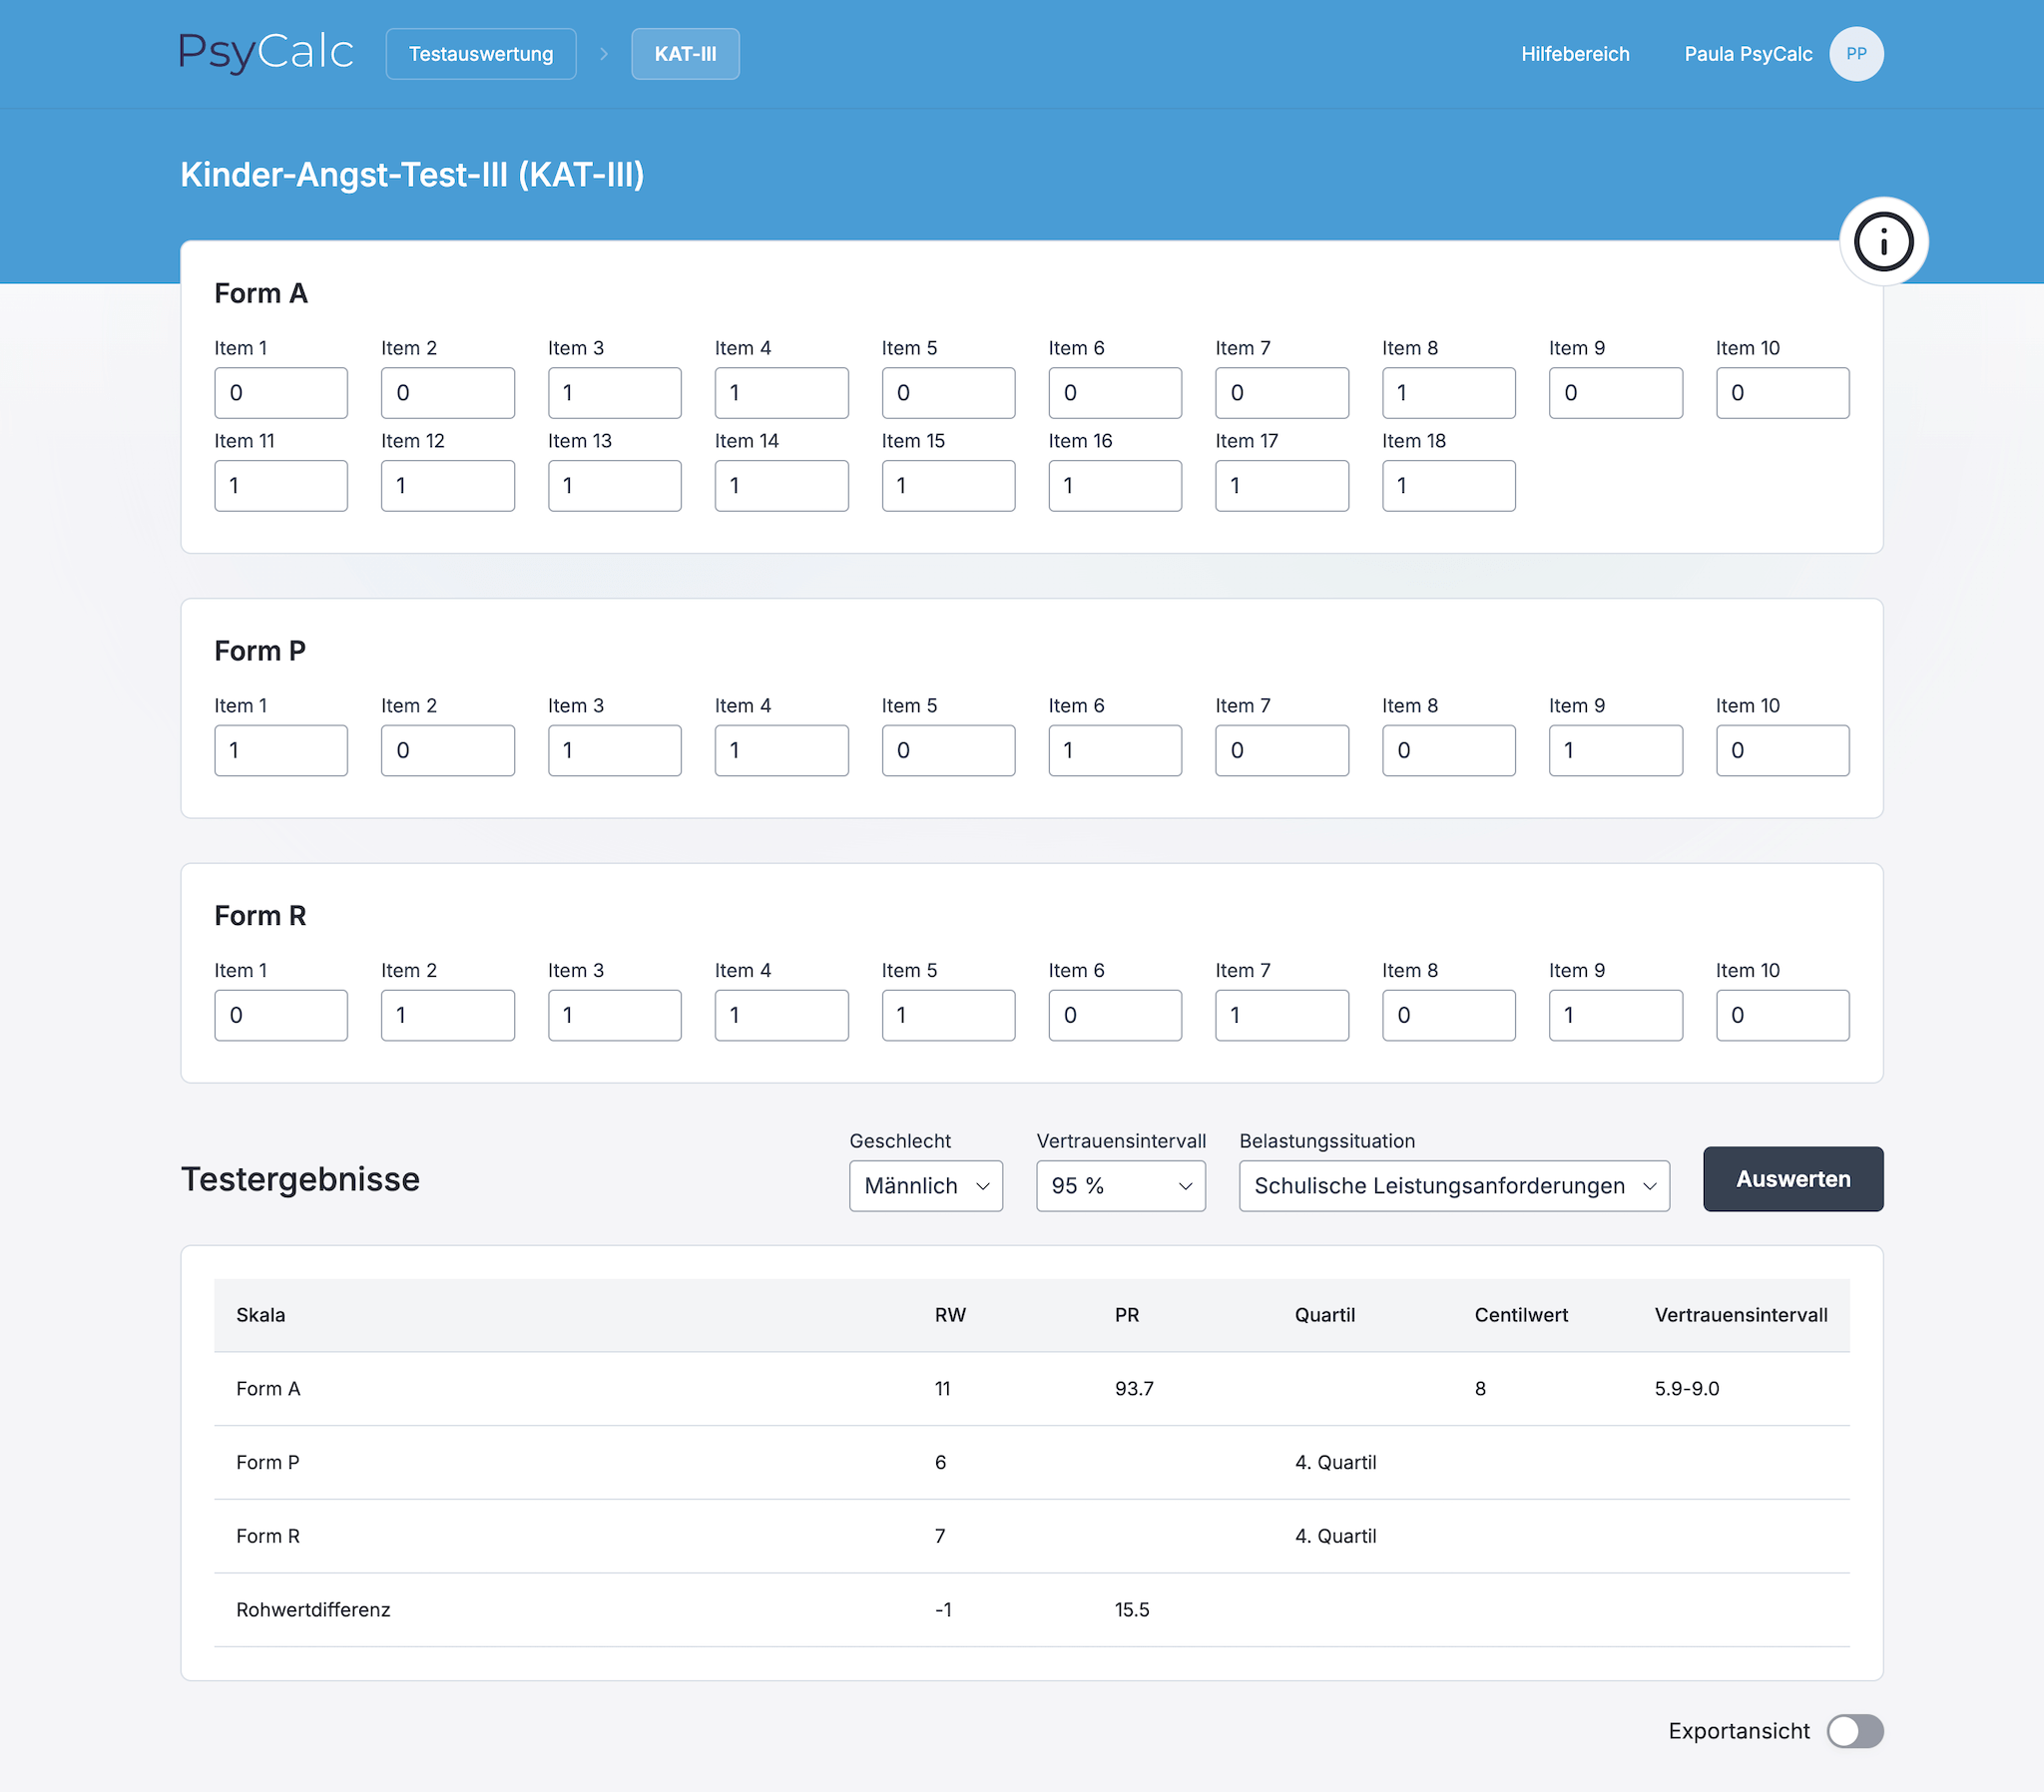Open the Geschlecht dropdown

[925, 1186]
